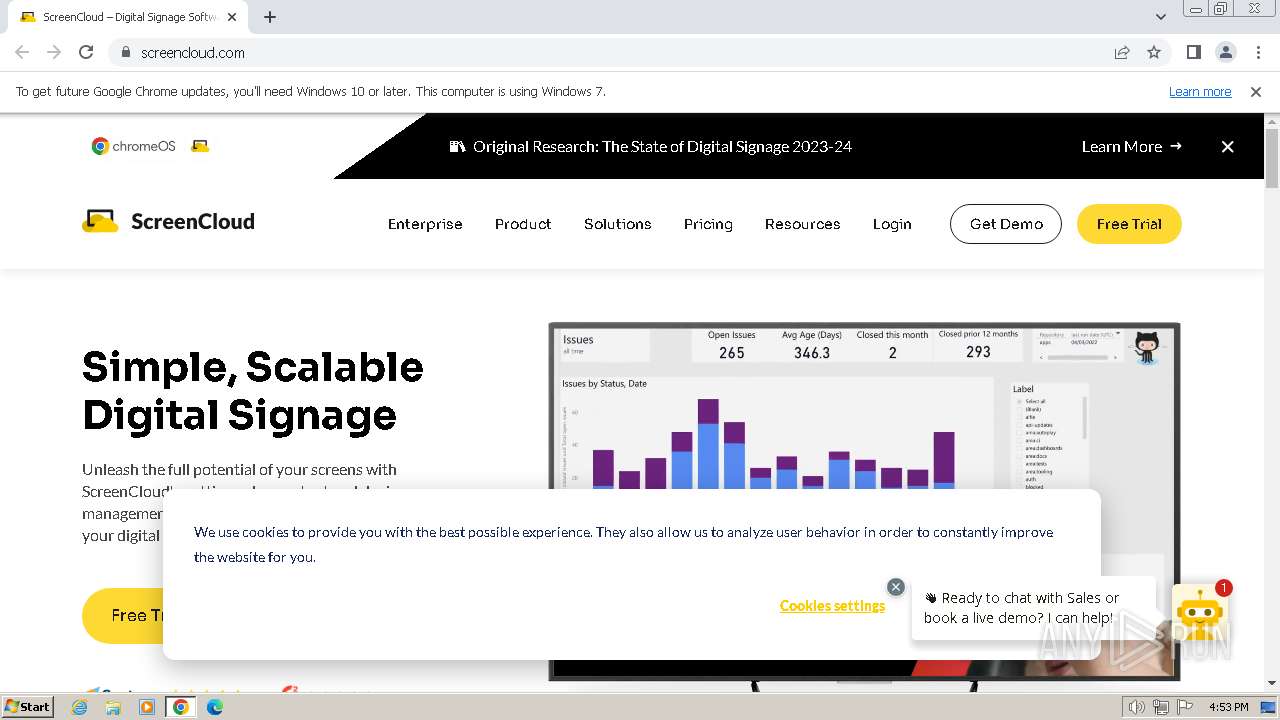
Task: Reload the ScreenCloud page
Action: [86, 53]
